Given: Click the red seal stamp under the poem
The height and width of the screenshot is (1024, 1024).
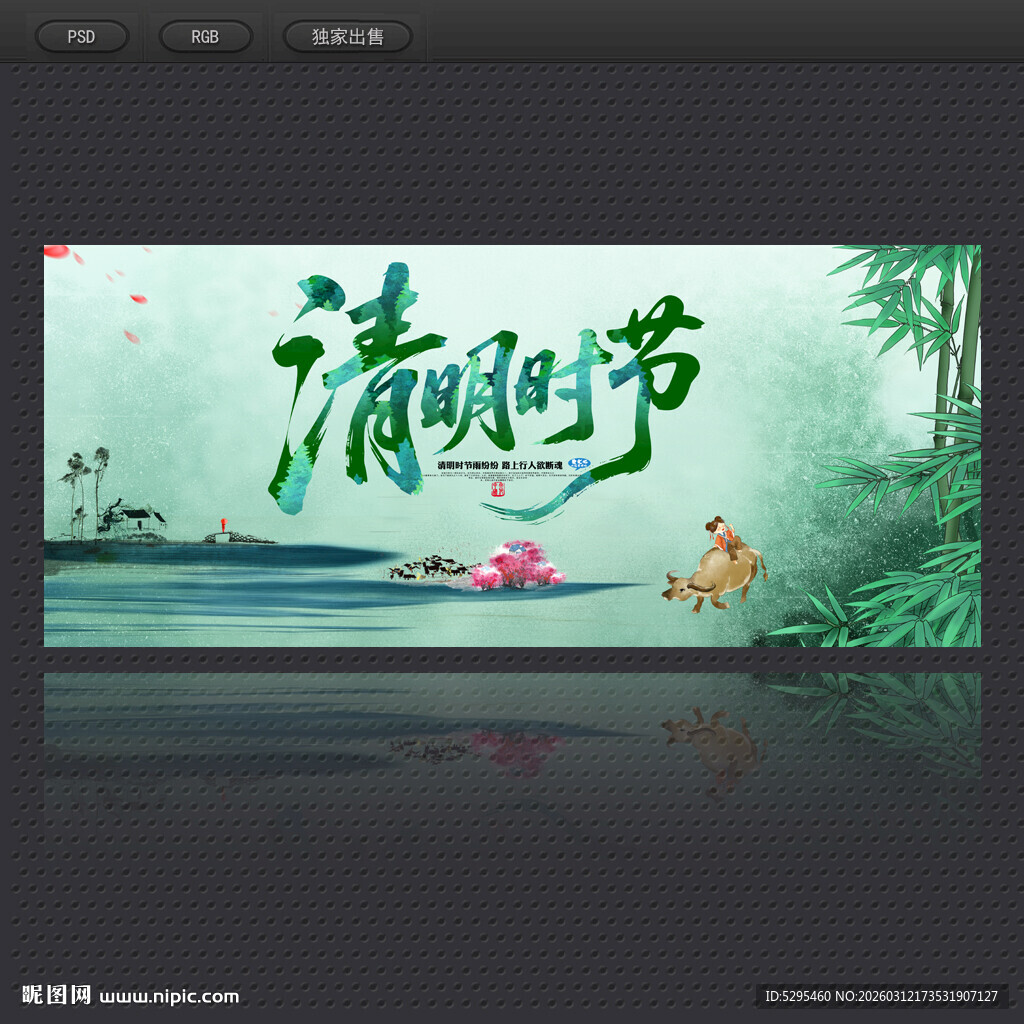Looking at the screenshot, I should click(x=498, y=489).
